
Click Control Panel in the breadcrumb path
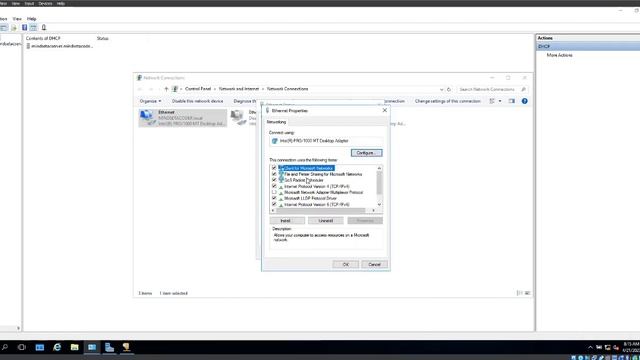[x=198, y=89]
